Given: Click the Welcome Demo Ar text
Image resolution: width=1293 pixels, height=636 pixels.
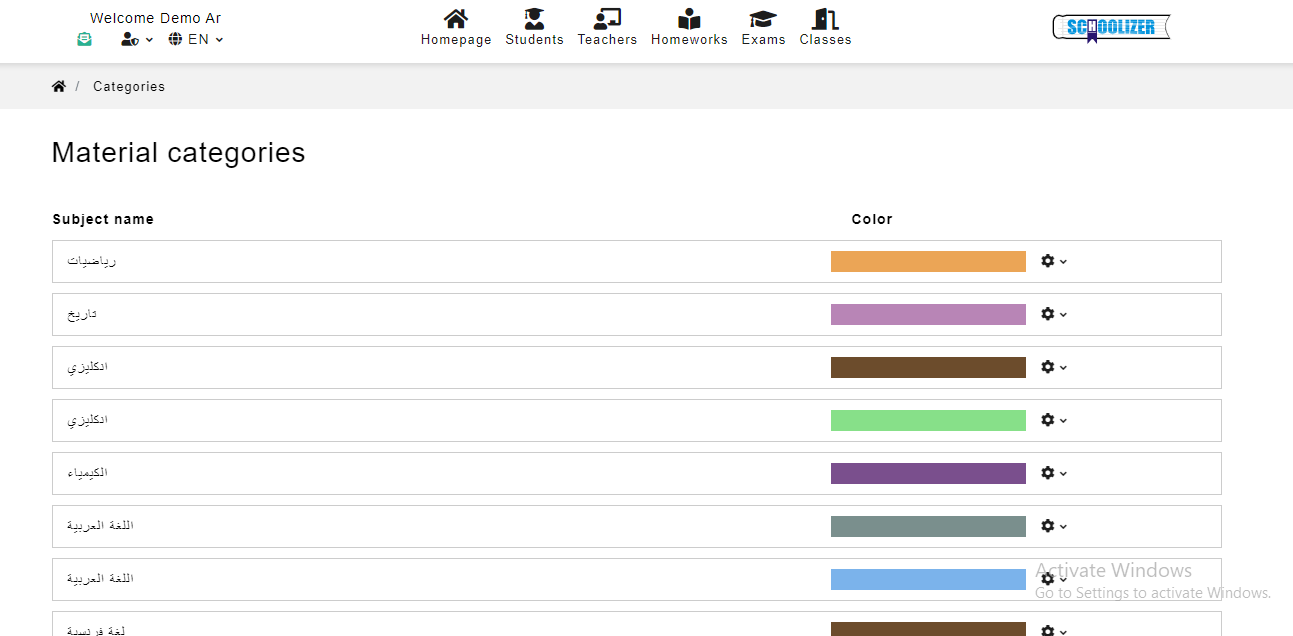Looking at the screenshot, I should pos(155,18).
